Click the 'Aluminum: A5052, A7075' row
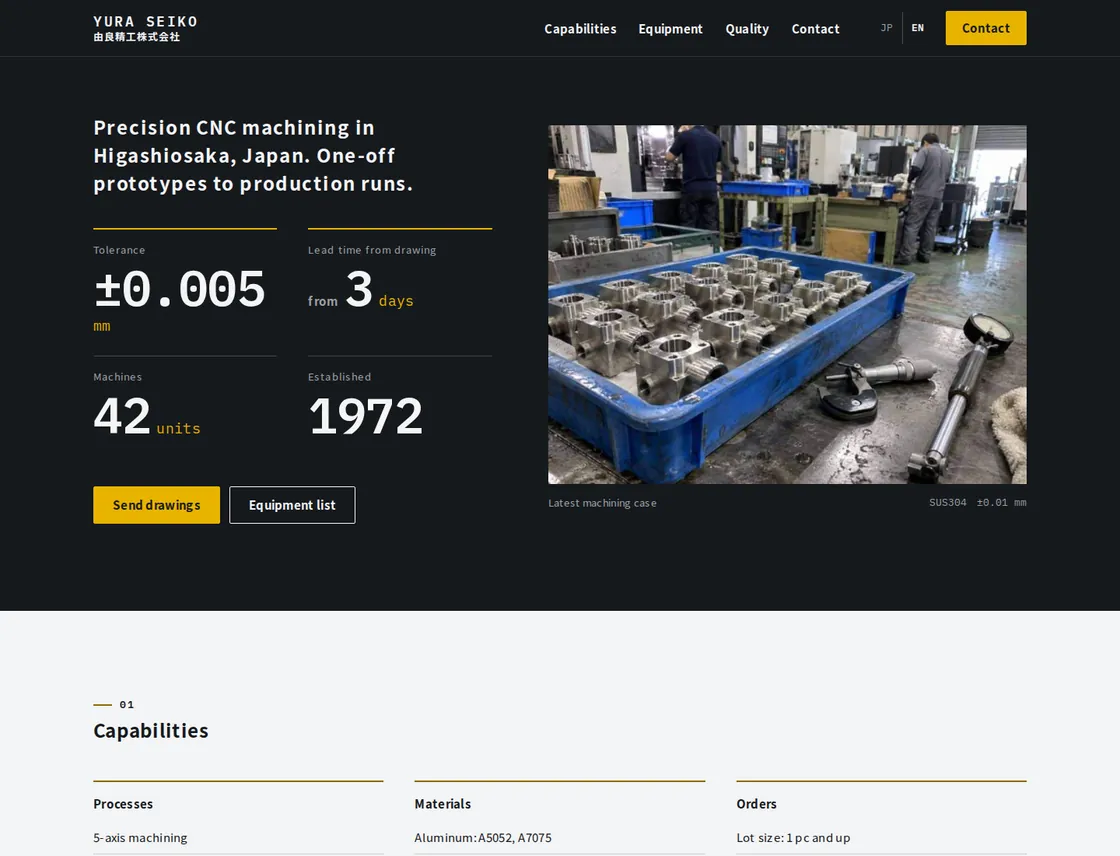This screenshot has height=856, width=1120. point(559,837)
